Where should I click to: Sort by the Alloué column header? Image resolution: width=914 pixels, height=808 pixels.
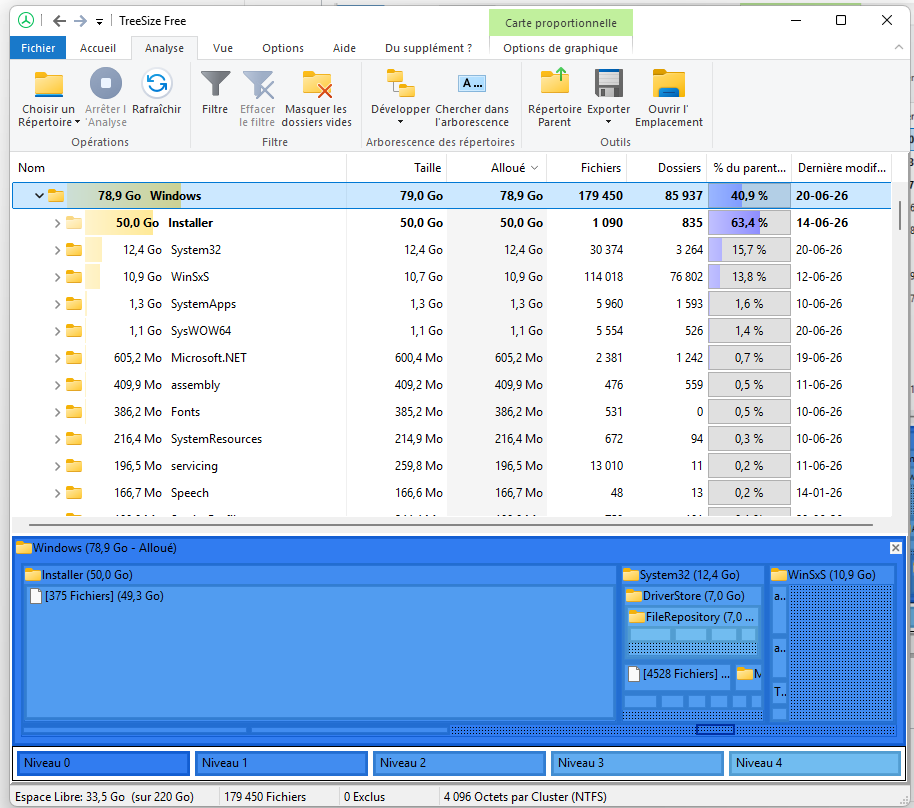[x=508, y=168]
